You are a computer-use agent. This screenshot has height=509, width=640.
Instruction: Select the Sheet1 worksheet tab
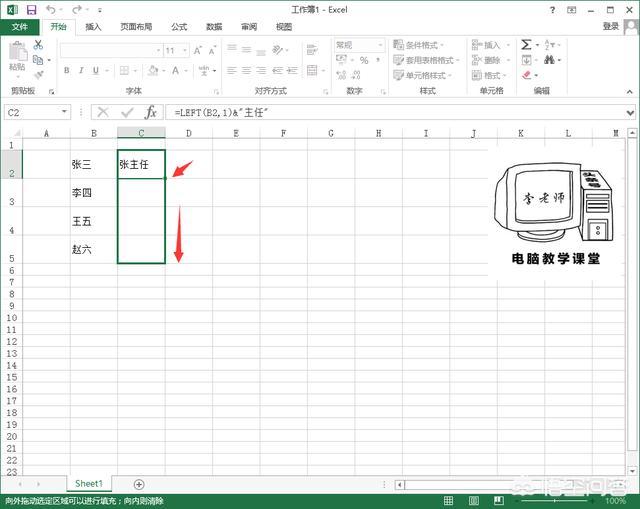[x=89, y=484]
